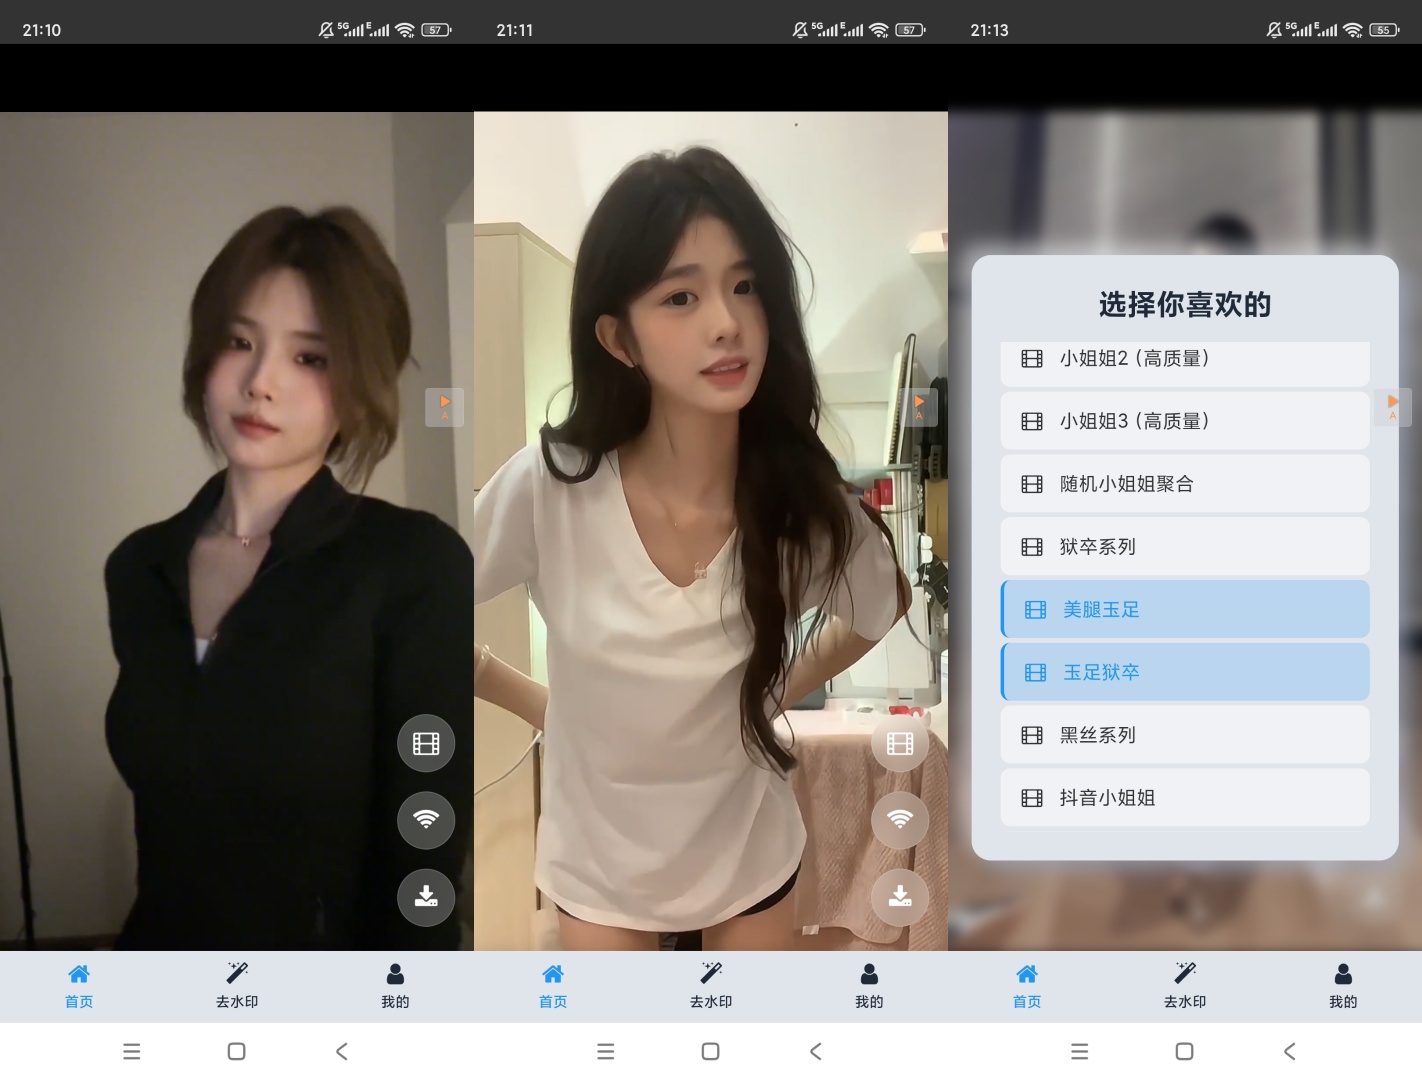This screenshot has height=1080, width=1422.
Task: Tap the download button on the 21:10 screen
Action: (426, 897)
